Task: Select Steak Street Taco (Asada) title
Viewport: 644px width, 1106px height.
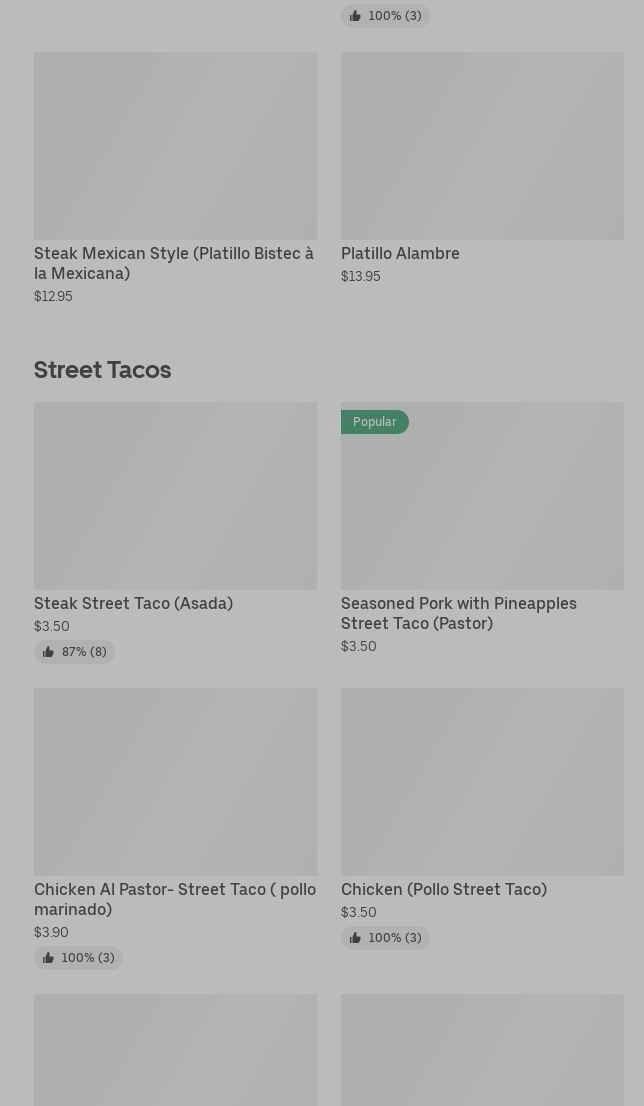Action: point(133,603)
